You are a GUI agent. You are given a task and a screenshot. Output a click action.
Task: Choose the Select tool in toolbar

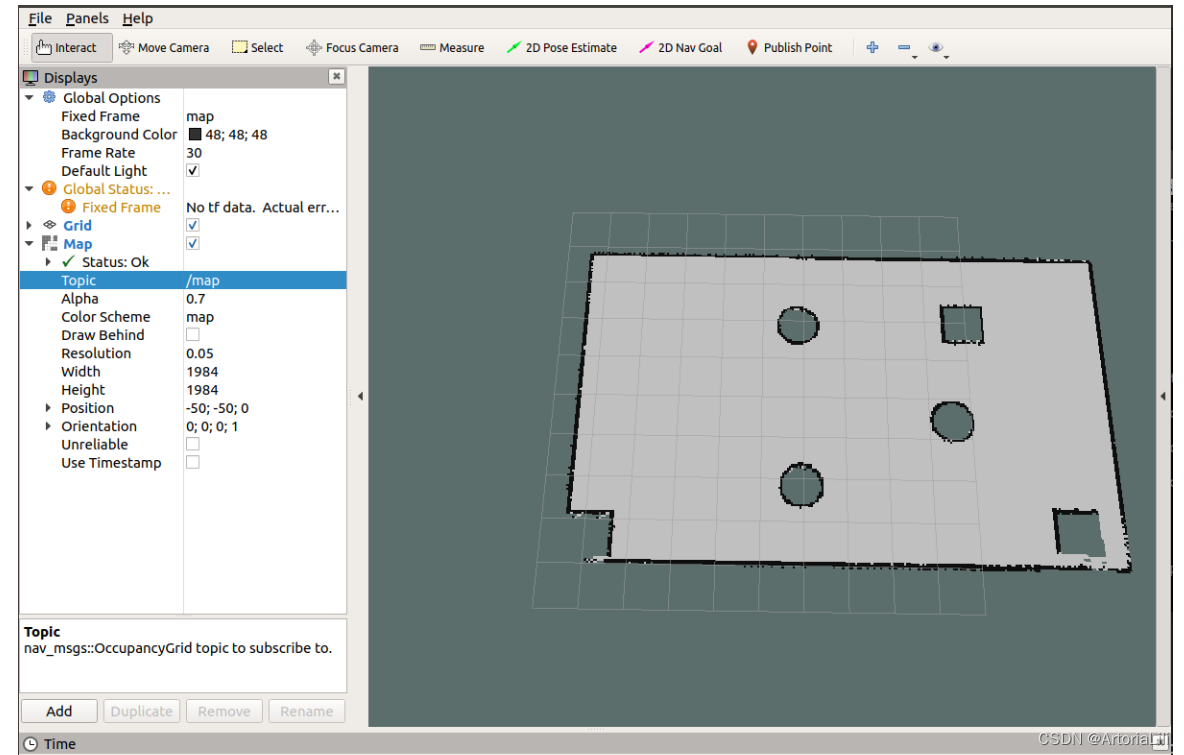point(258,47)
